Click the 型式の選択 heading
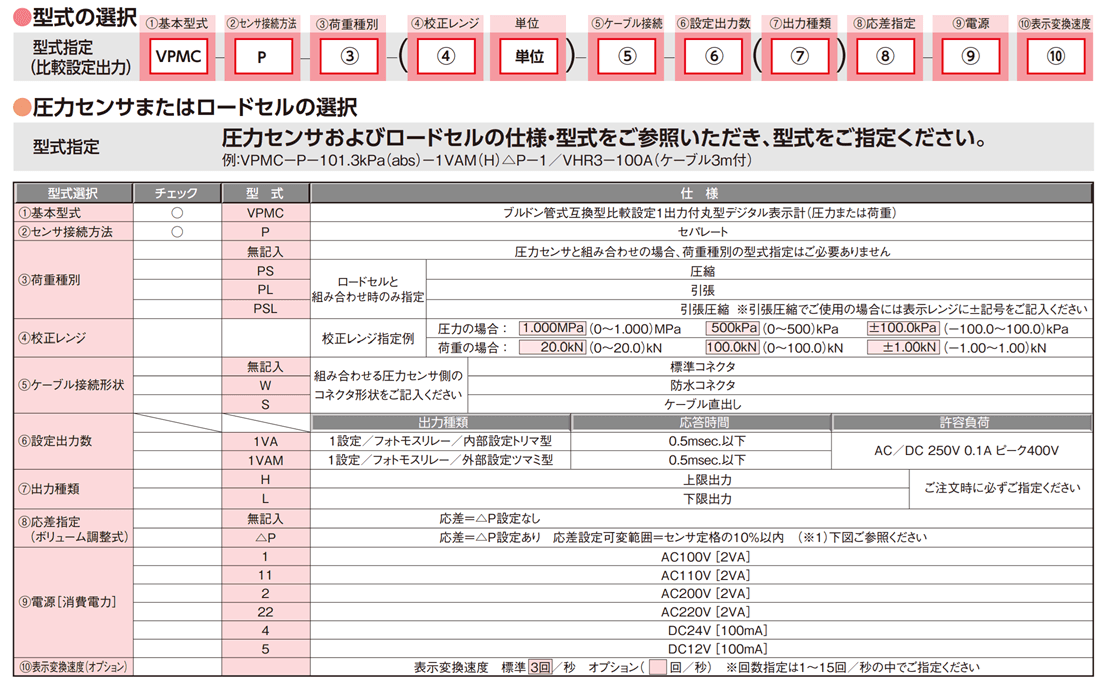Image resolution: width=1103 pixels, height=682 pixels. 84,18
